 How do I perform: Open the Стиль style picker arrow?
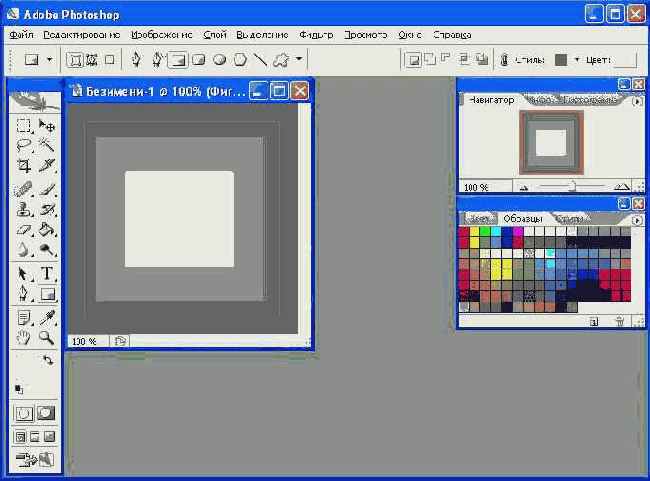click(577, 60)
